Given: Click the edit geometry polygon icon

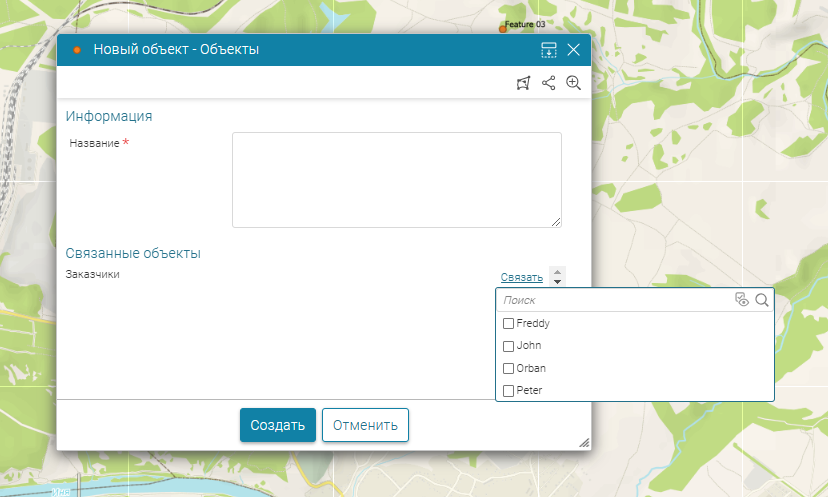Looking at the screenshot, I should tap(522, 83).
